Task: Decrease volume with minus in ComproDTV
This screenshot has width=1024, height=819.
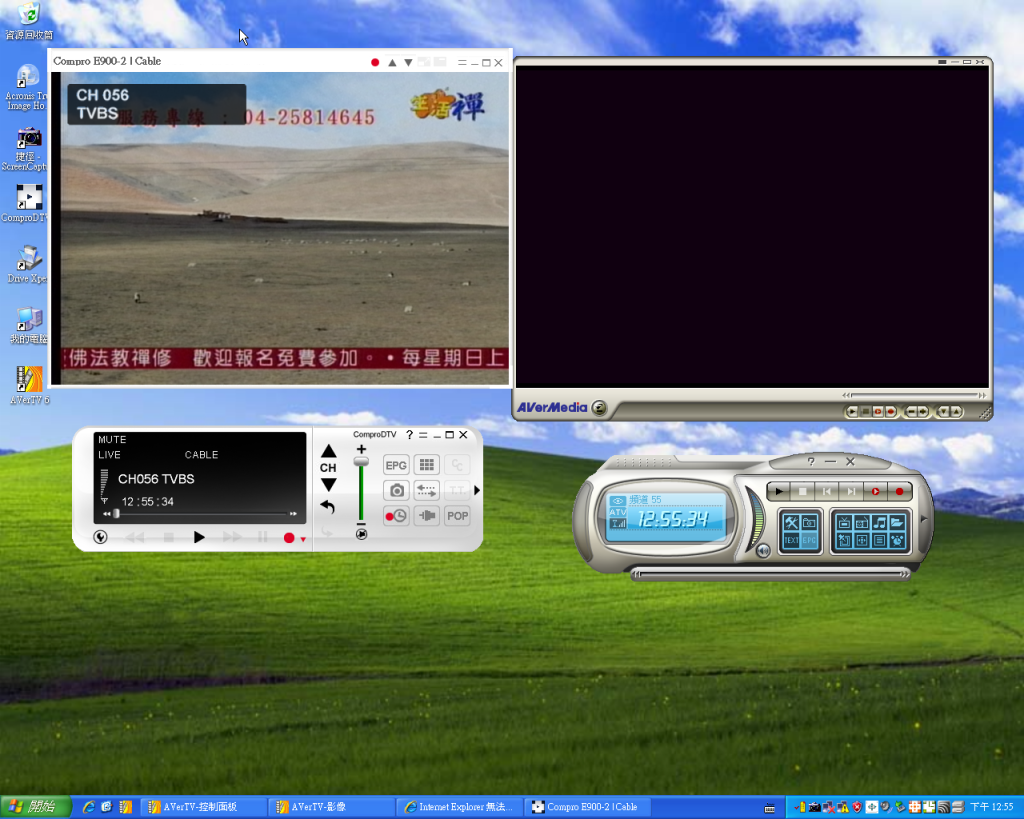Action: tap(361, 524)
